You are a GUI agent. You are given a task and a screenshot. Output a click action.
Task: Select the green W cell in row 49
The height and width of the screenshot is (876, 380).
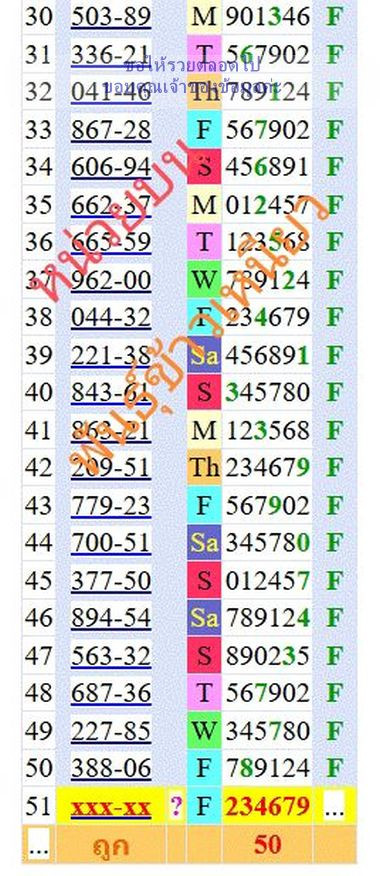tap(204, 731)
